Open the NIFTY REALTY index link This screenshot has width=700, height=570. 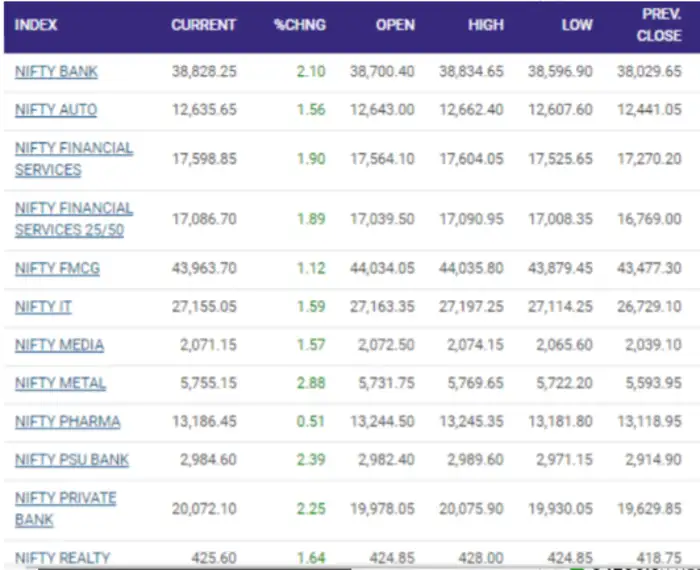coord(62,558)
